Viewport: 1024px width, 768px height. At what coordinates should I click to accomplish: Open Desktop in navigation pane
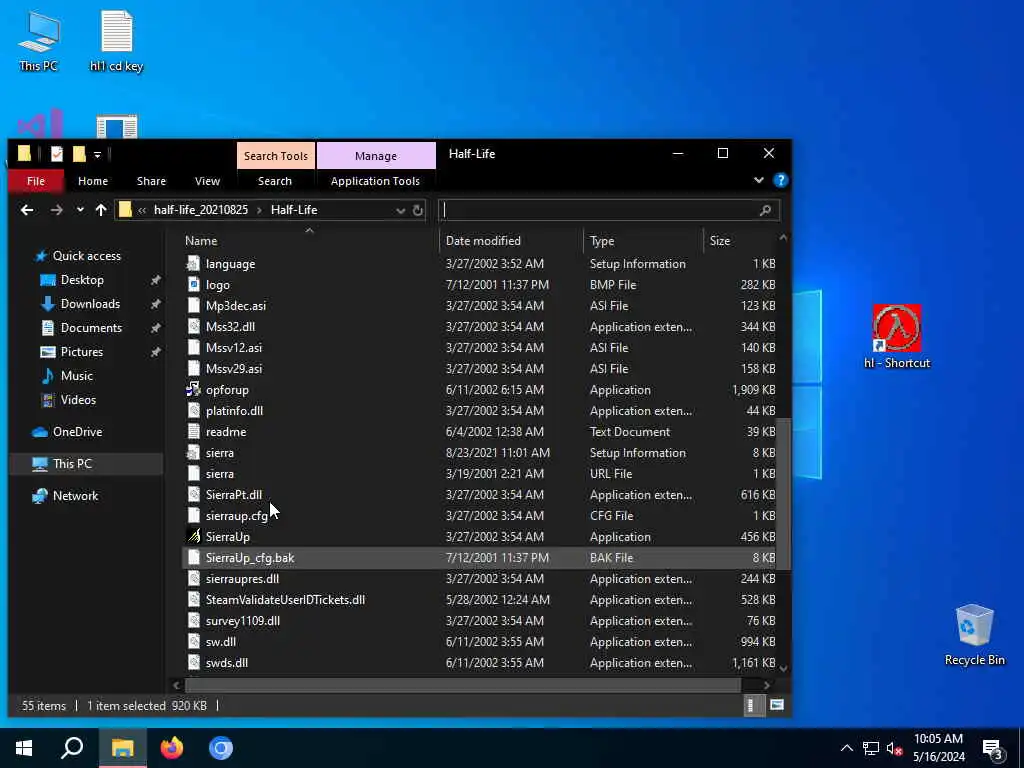point(82,280)
